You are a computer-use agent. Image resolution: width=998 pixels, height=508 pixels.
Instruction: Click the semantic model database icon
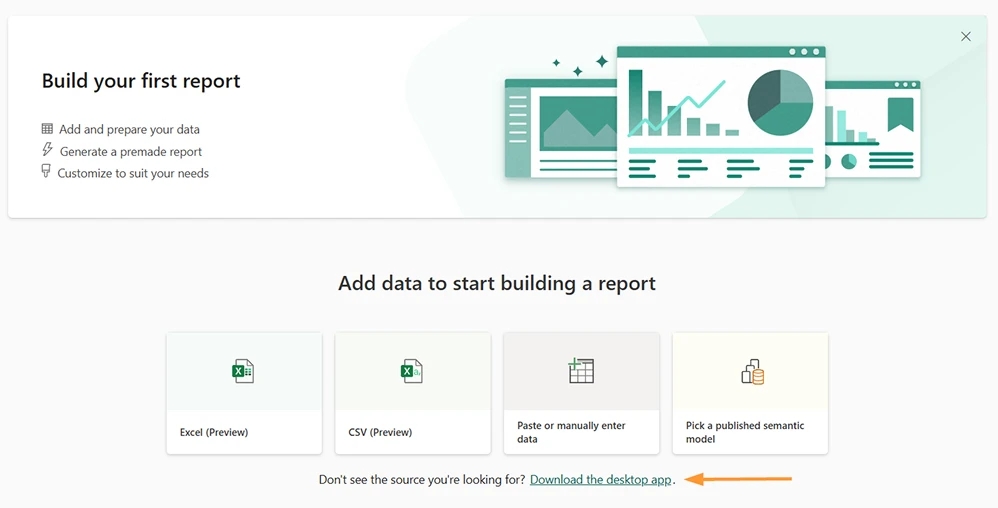pyautogui.click(x=752, y=372)
